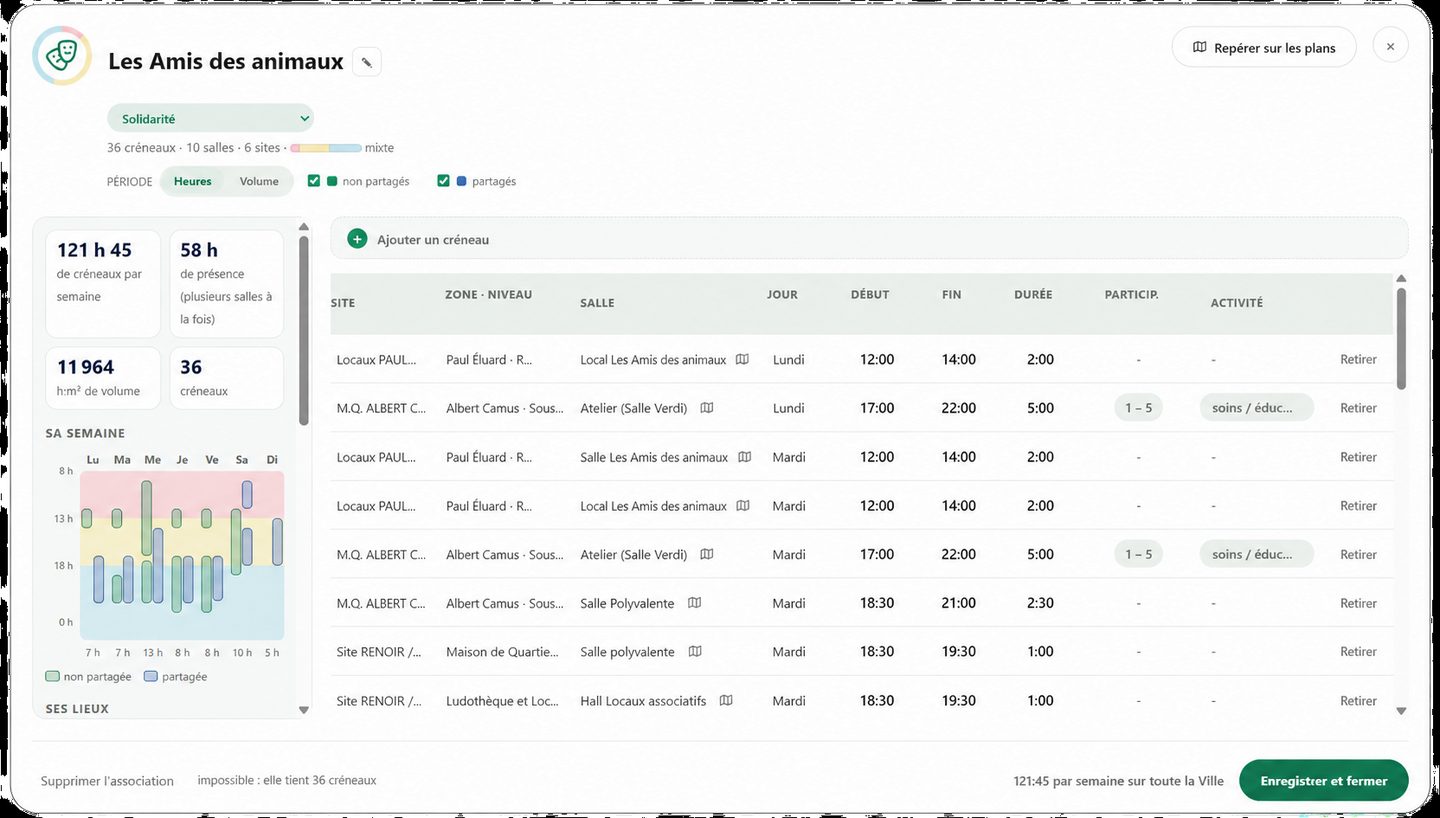Click Retirer for the Salle Polyvalente 21:00 row
The image size is (1440, 818).
1358,603
